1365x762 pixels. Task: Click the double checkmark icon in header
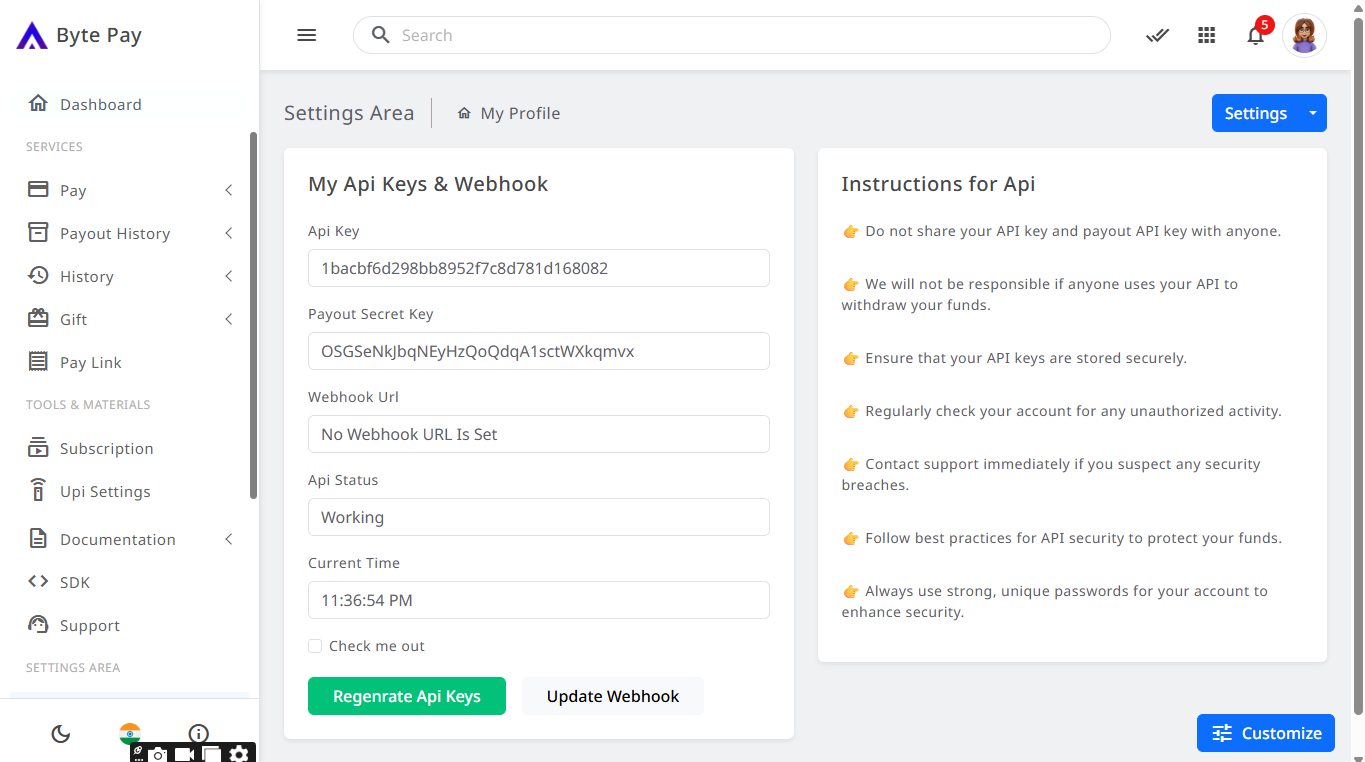pyautogui.click(x=1157, y=35)
